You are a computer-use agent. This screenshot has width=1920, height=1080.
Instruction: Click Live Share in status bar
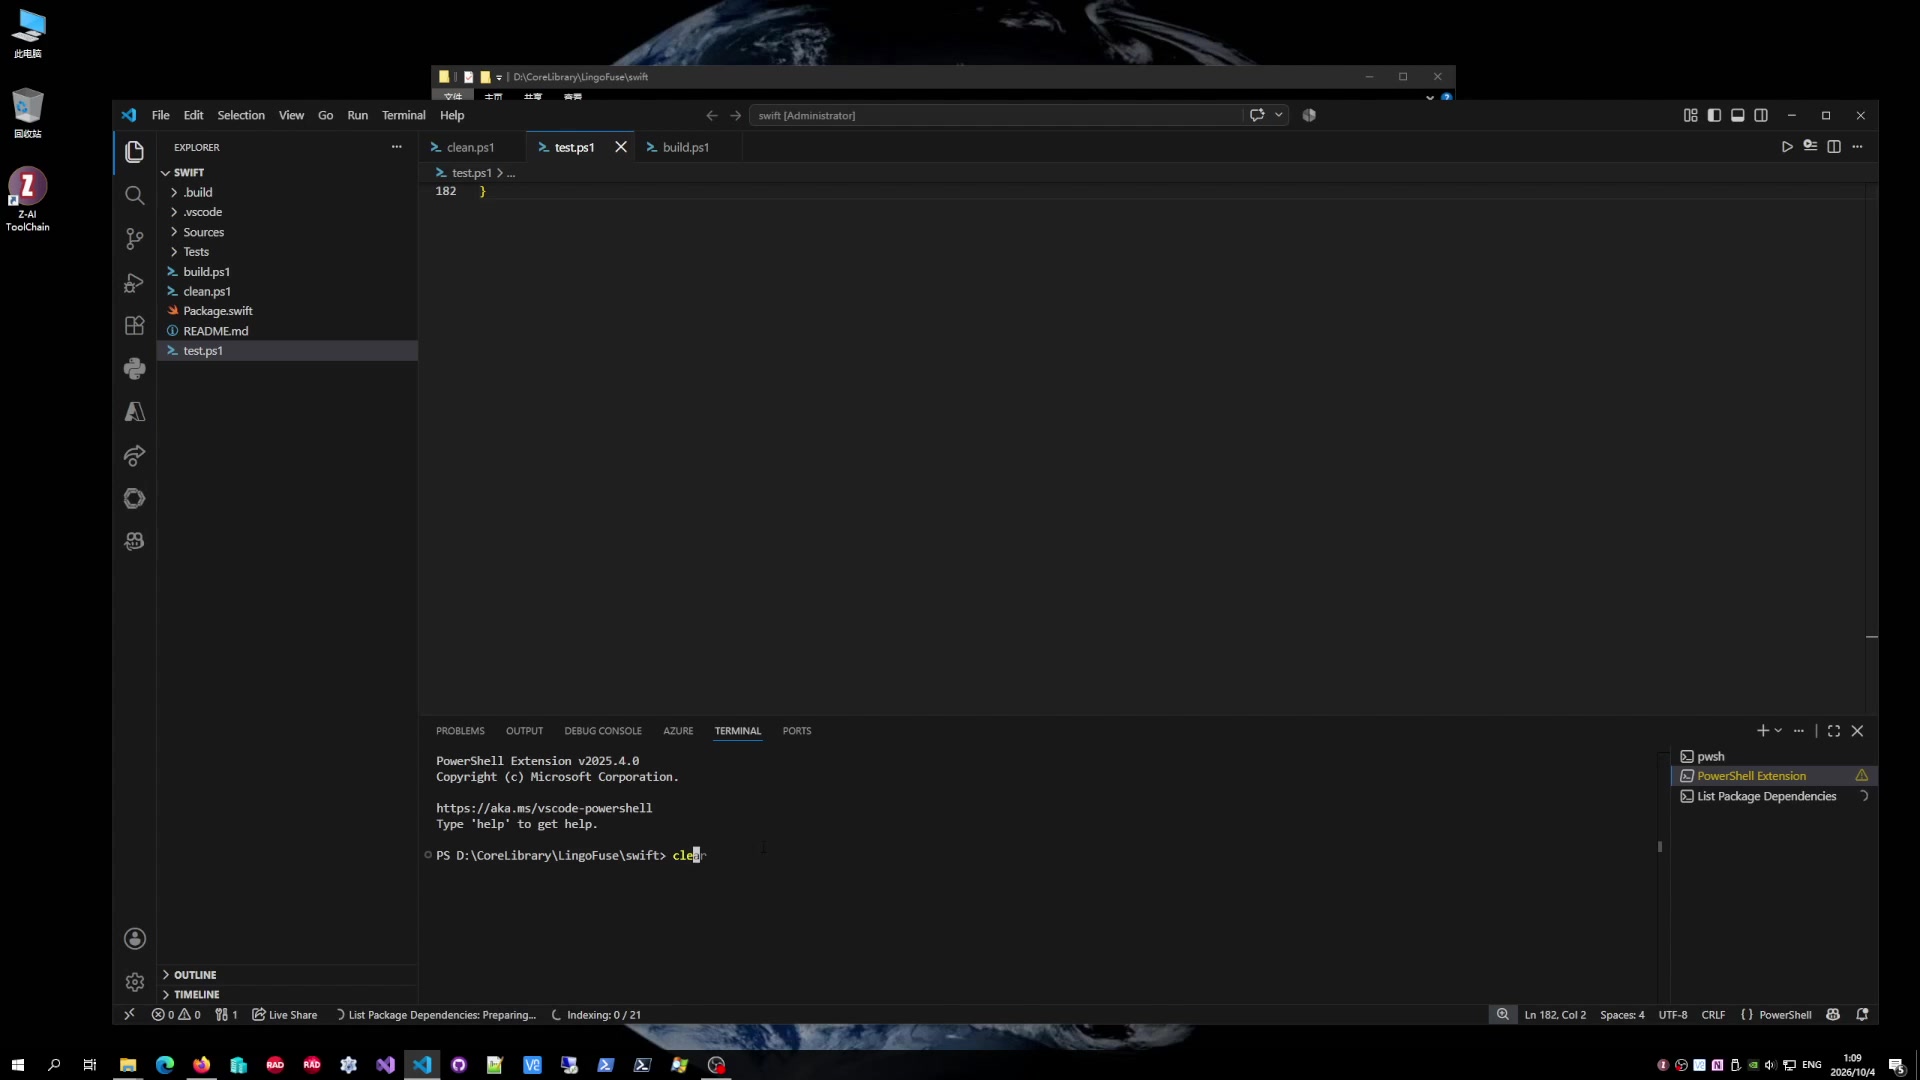point(285,1014)
